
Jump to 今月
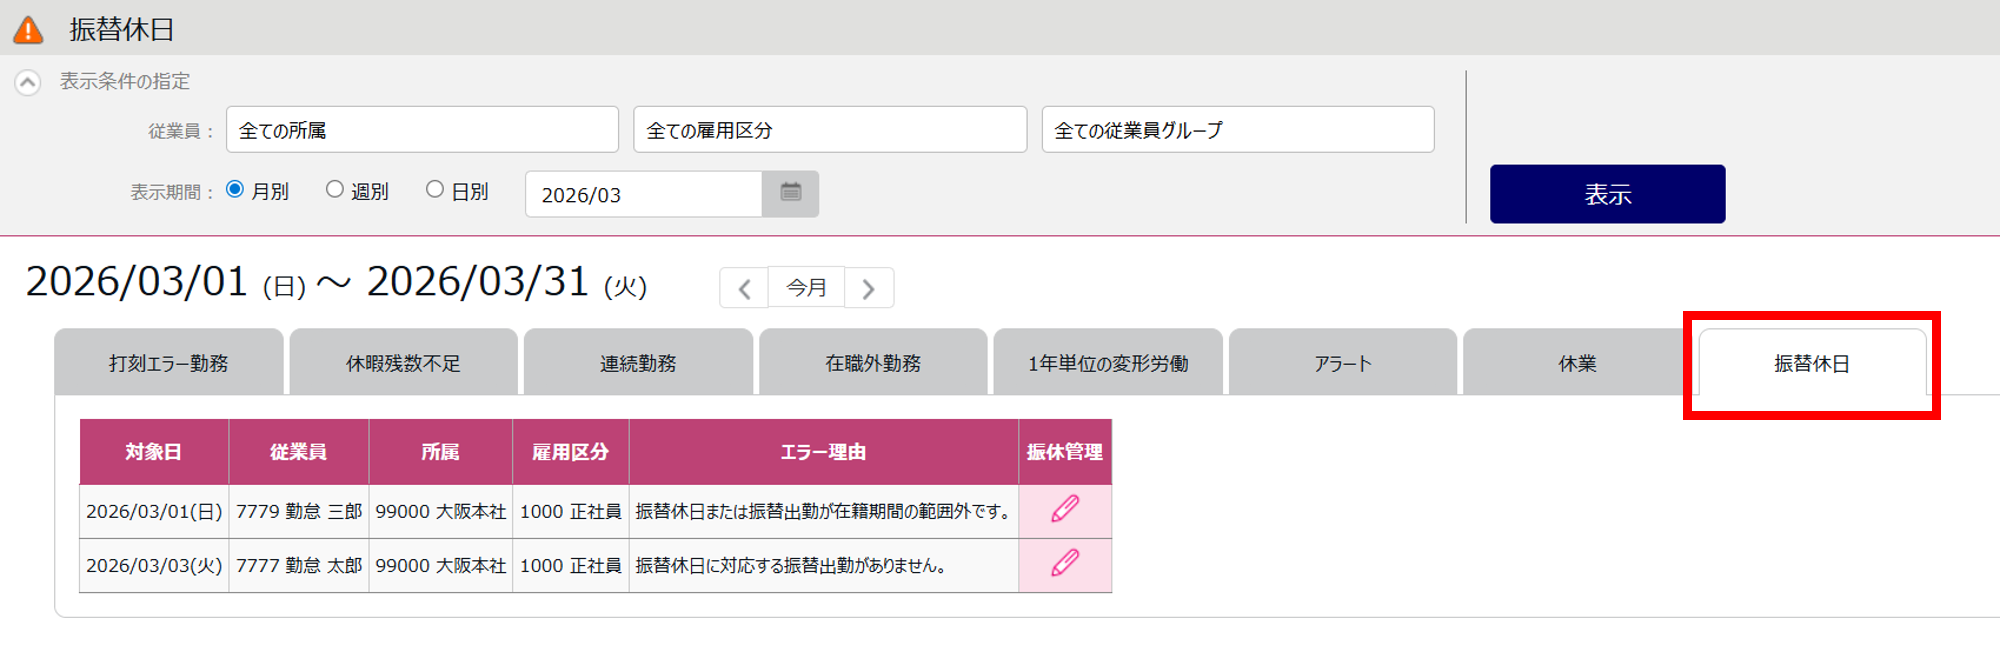806,288
